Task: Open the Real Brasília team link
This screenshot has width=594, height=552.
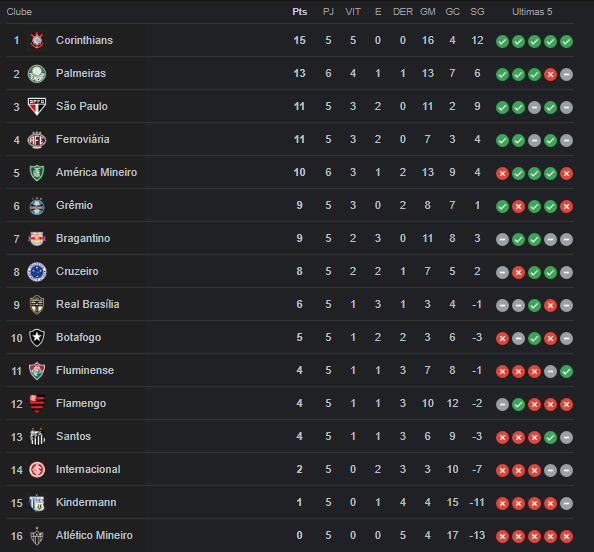Action: click(88, 304)
